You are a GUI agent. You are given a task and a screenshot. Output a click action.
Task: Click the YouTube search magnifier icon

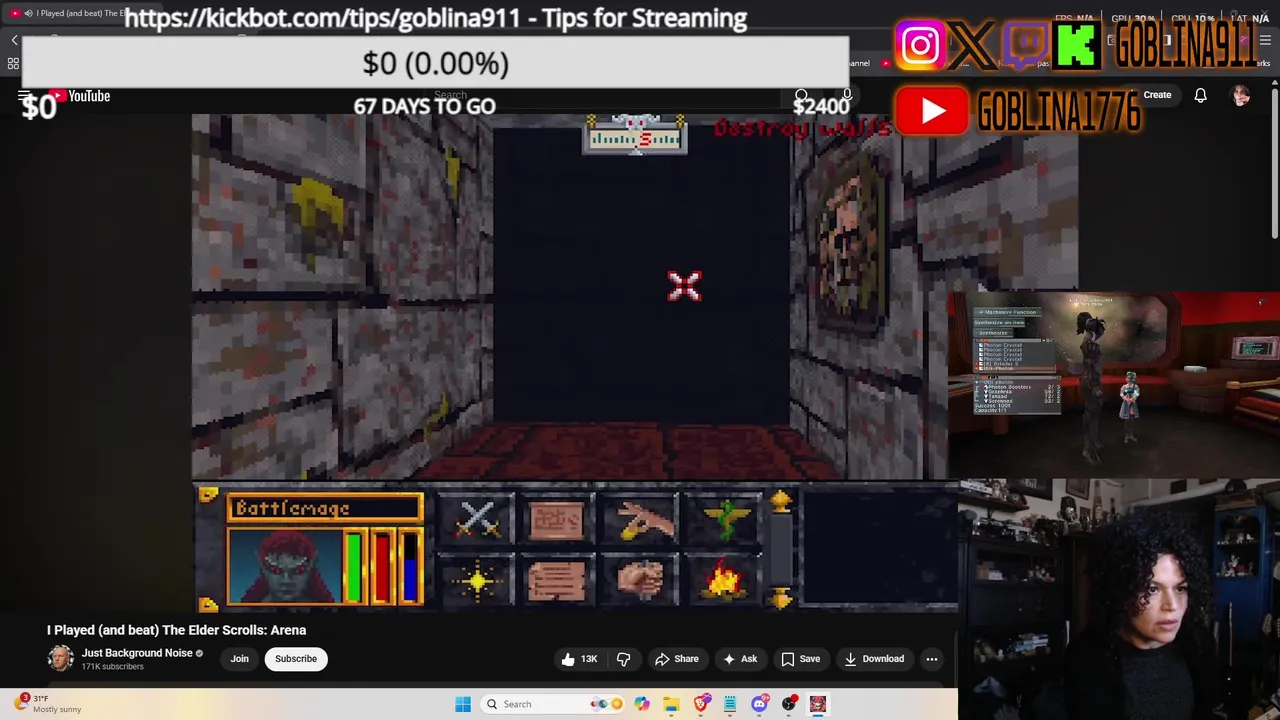(801, 96)
